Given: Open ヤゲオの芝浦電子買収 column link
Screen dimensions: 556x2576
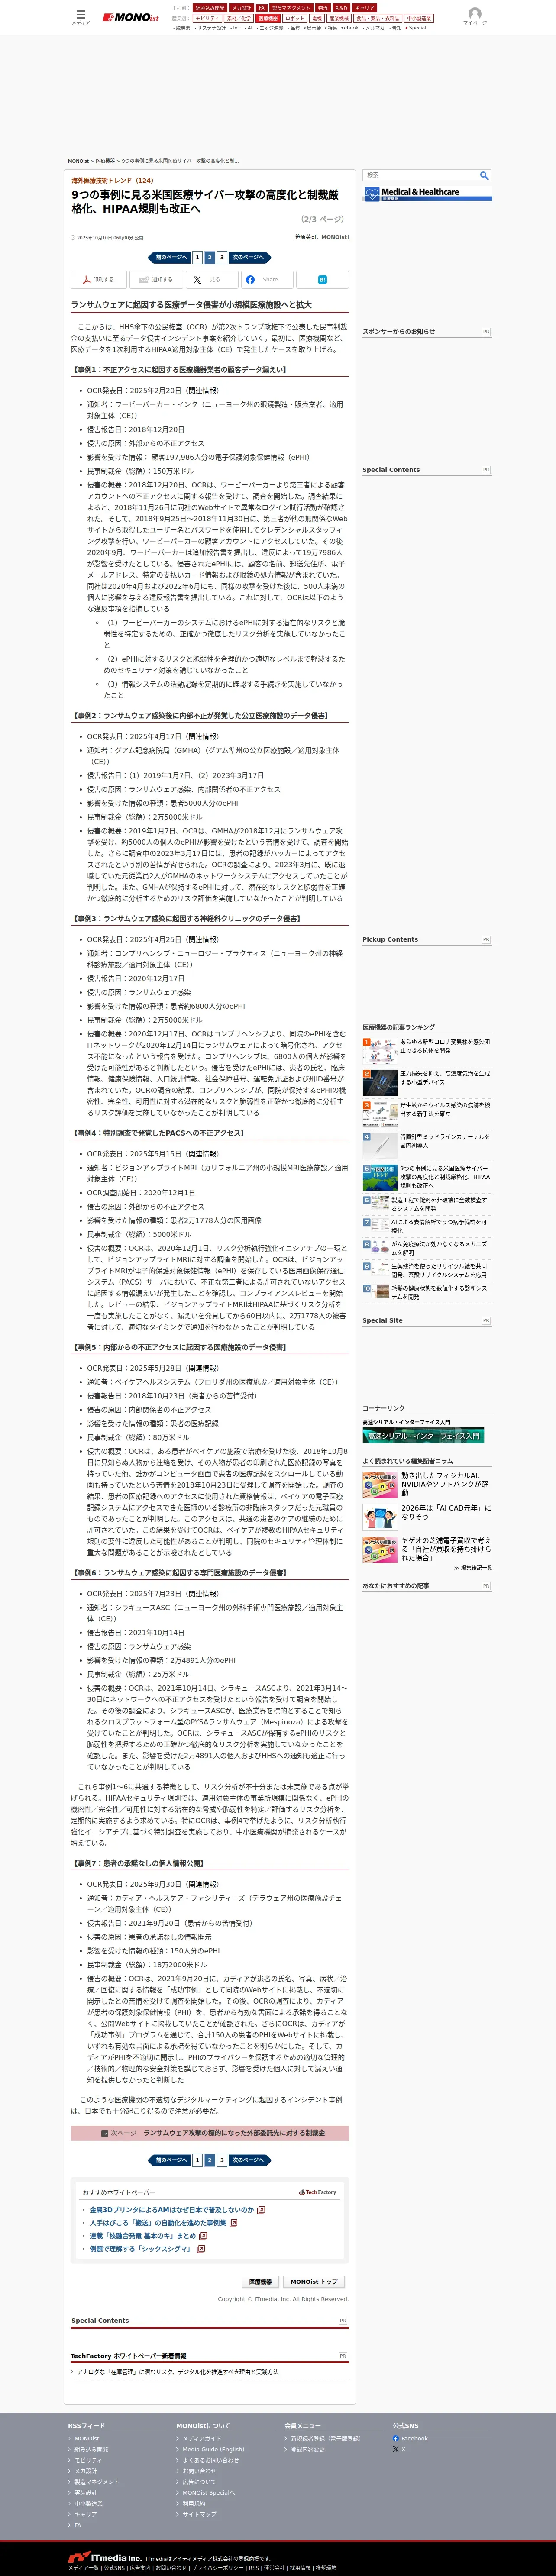Looking at the screenshot, I should [446, 1549].
